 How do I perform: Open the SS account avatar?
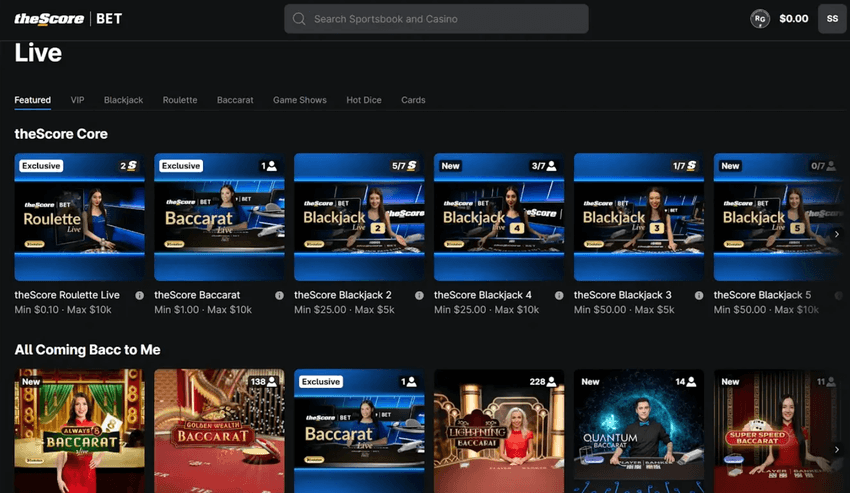tap(832, 19)
